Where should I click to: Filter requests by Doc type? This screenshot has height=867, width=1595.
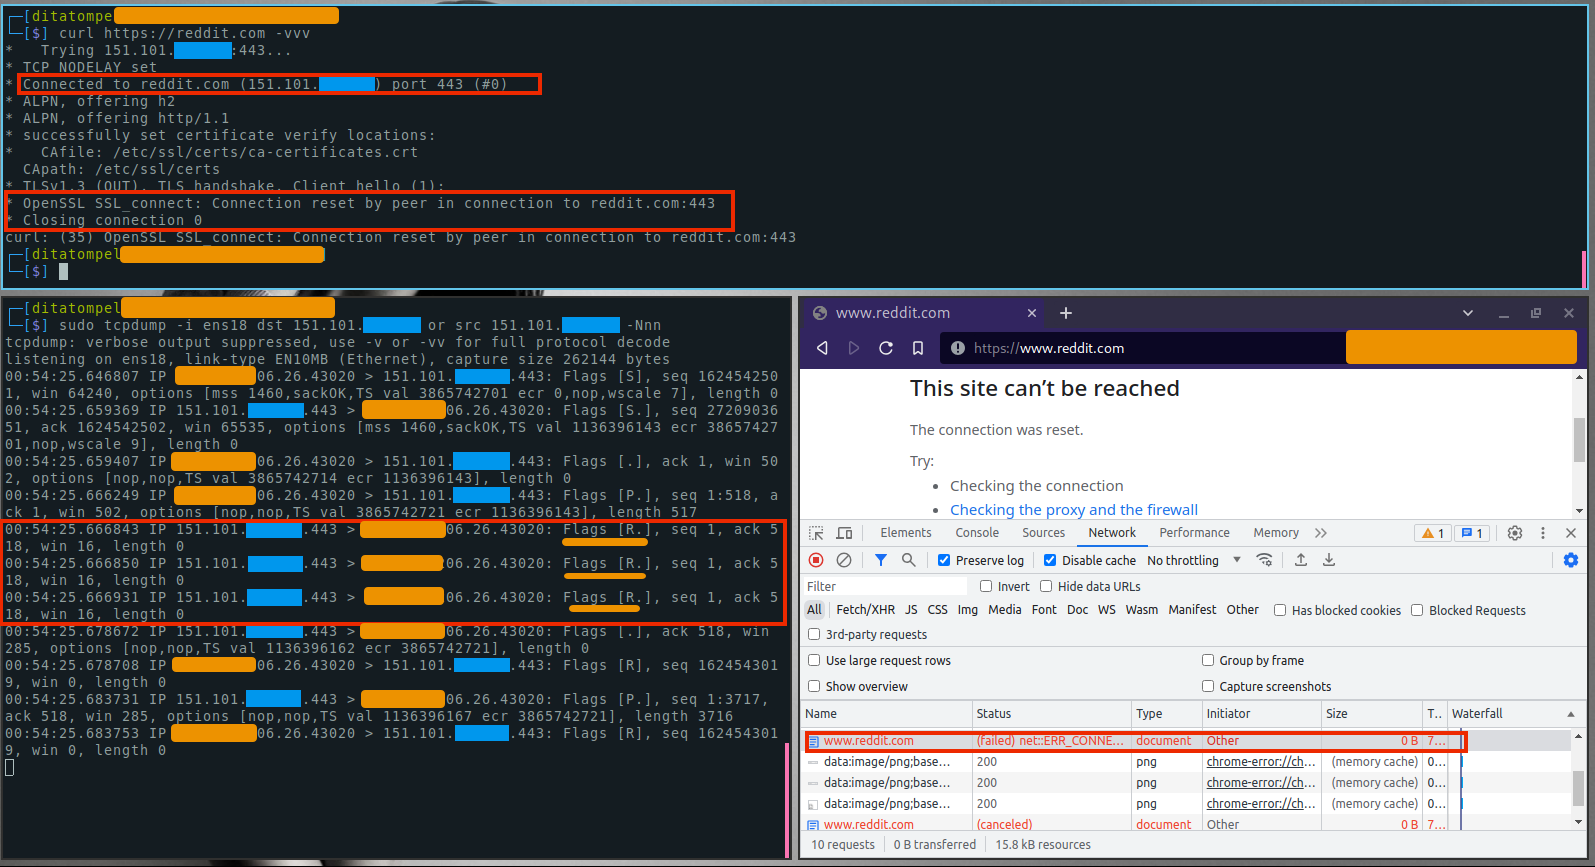(1077, 610)
